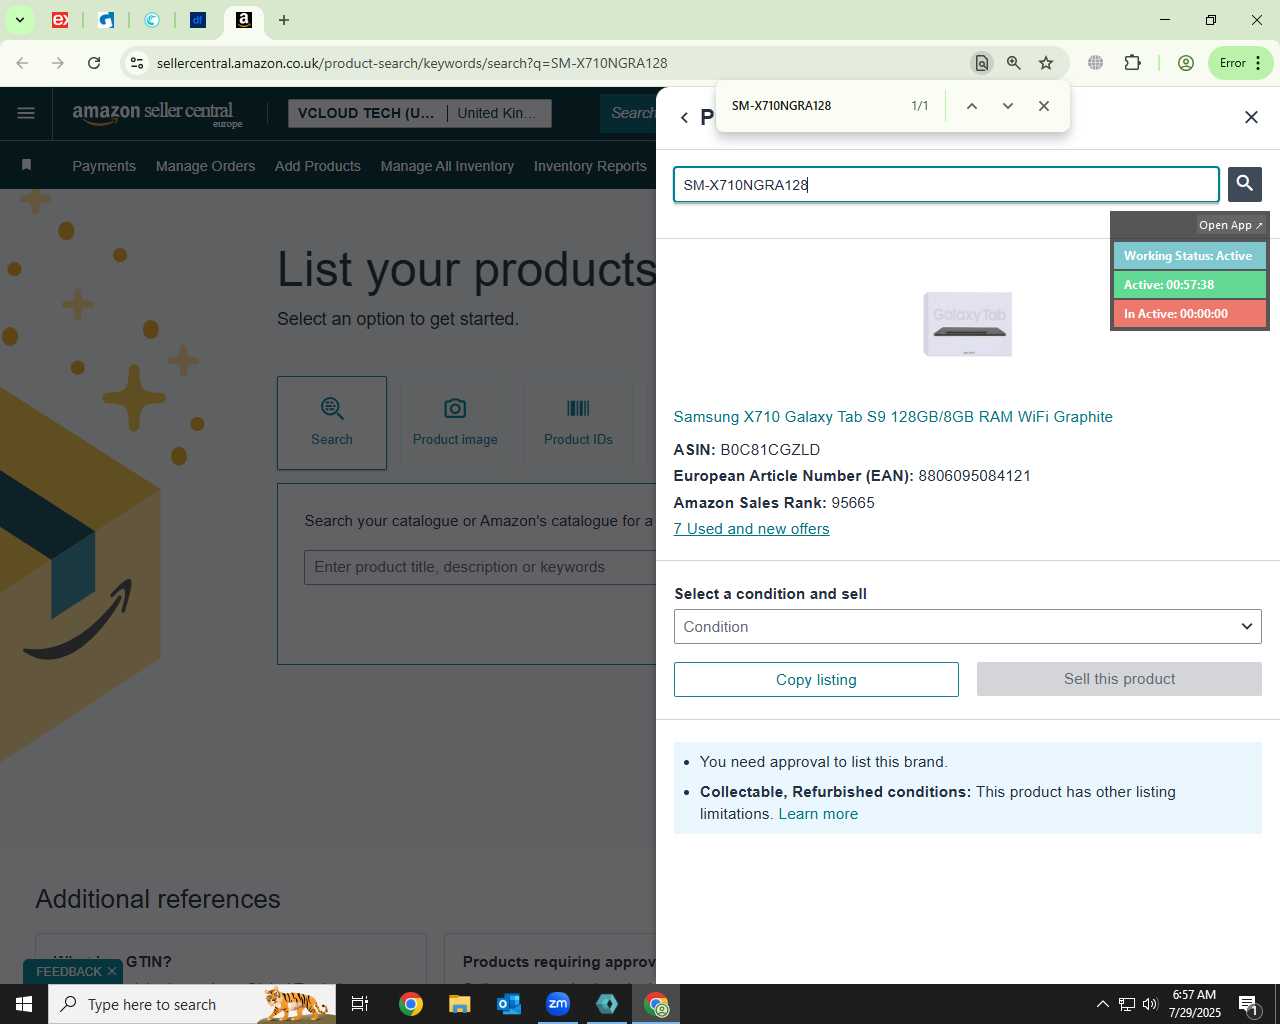Click the zoom magnifier icon in address bar

click(1014, 63)
